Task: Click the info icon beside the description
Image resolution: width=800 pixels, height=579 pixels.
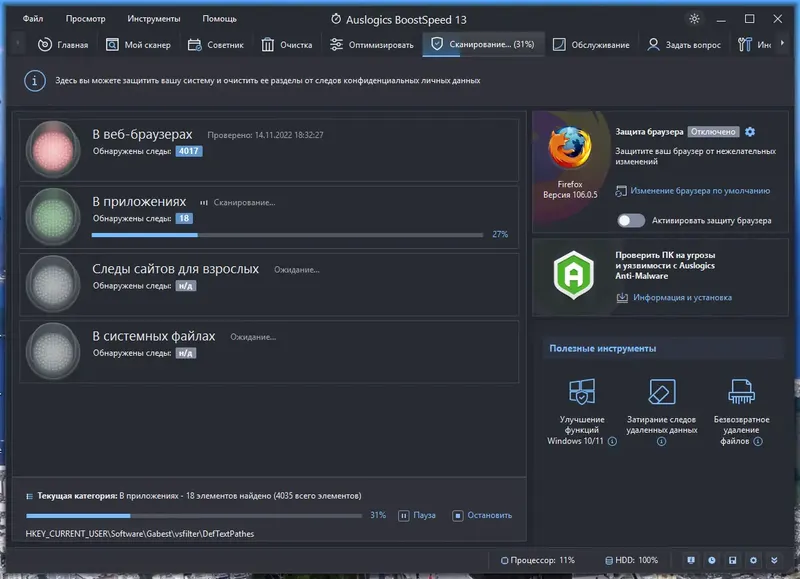Action: (x=35, y=81)
